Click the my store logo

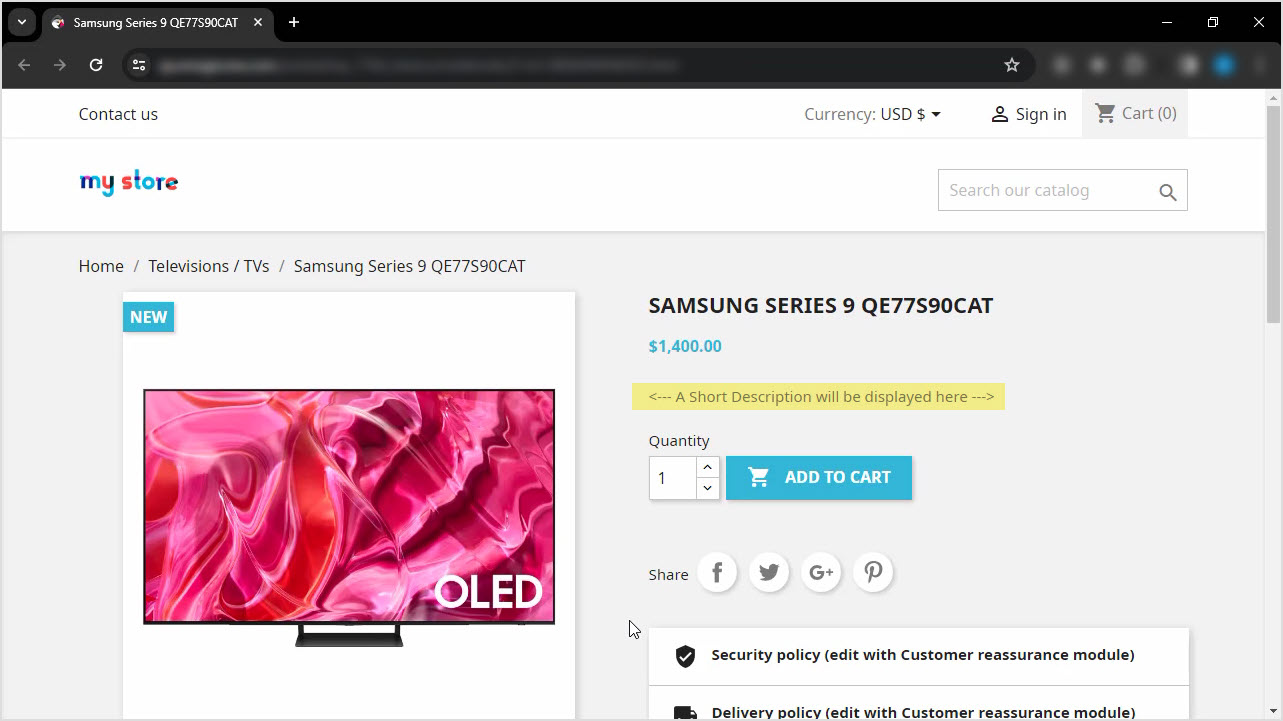[129, 182]
